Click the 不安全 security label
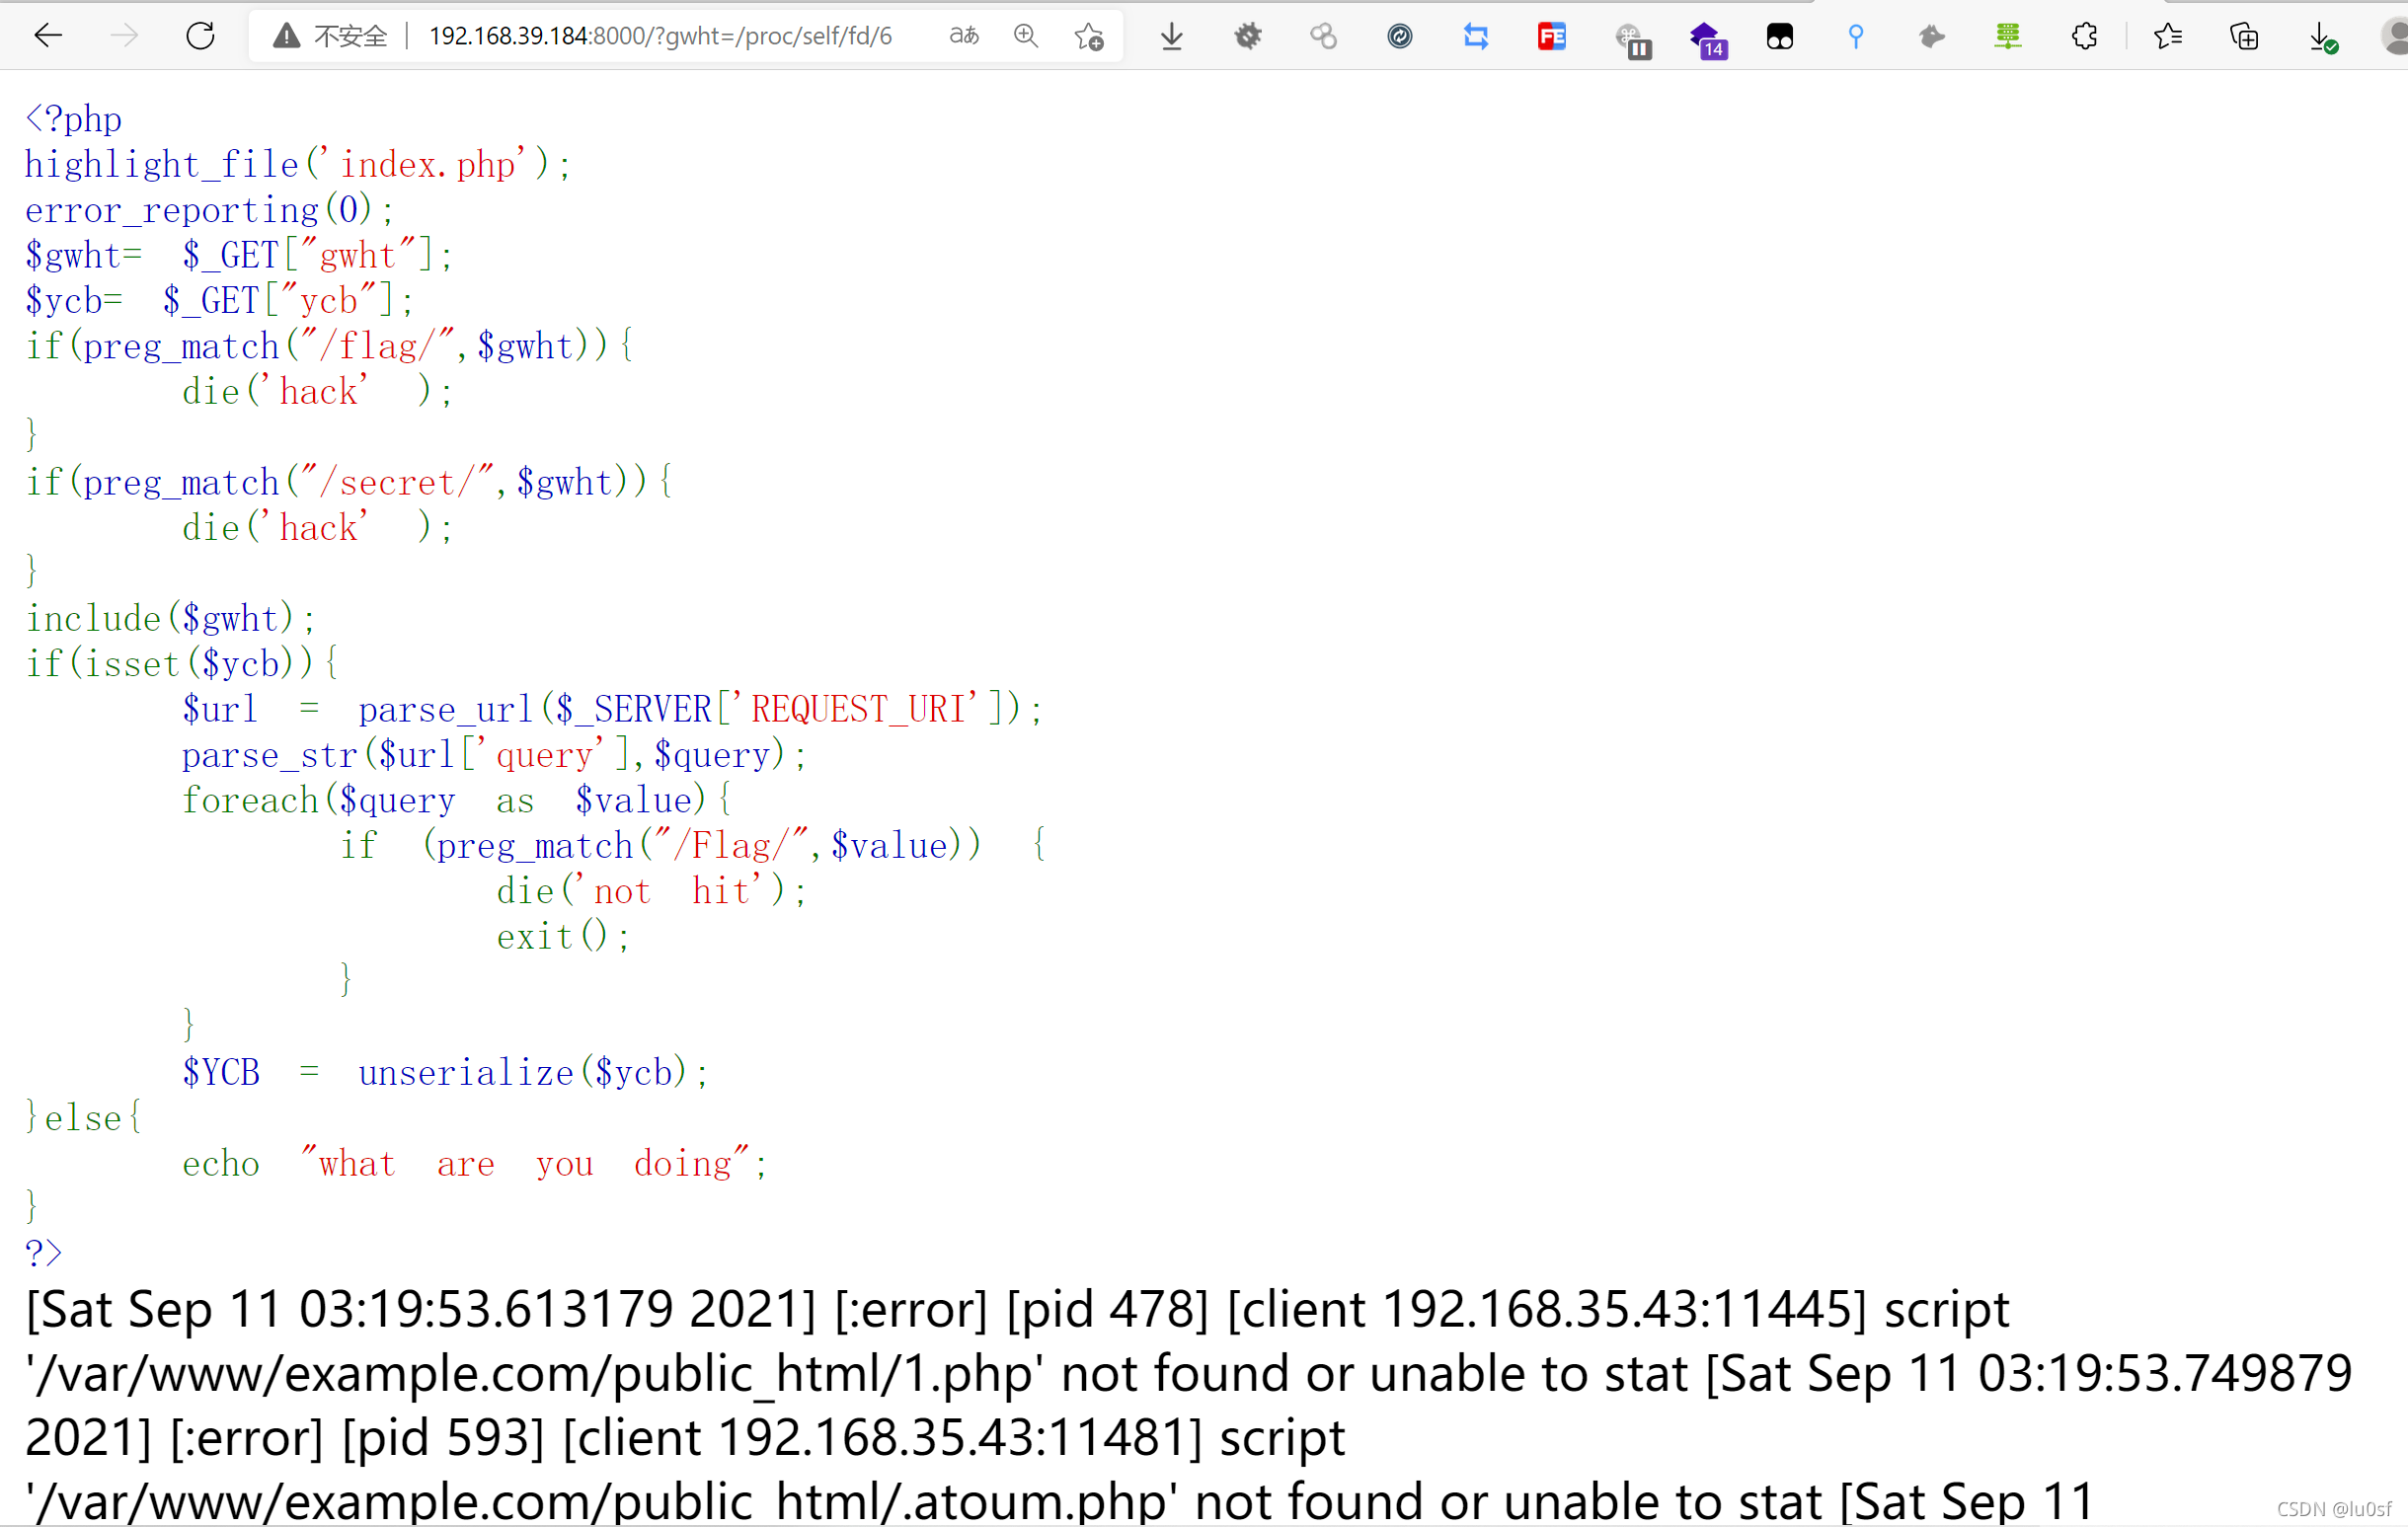The width and height of the screenshot is (2408, 1527). pos(350,37)
